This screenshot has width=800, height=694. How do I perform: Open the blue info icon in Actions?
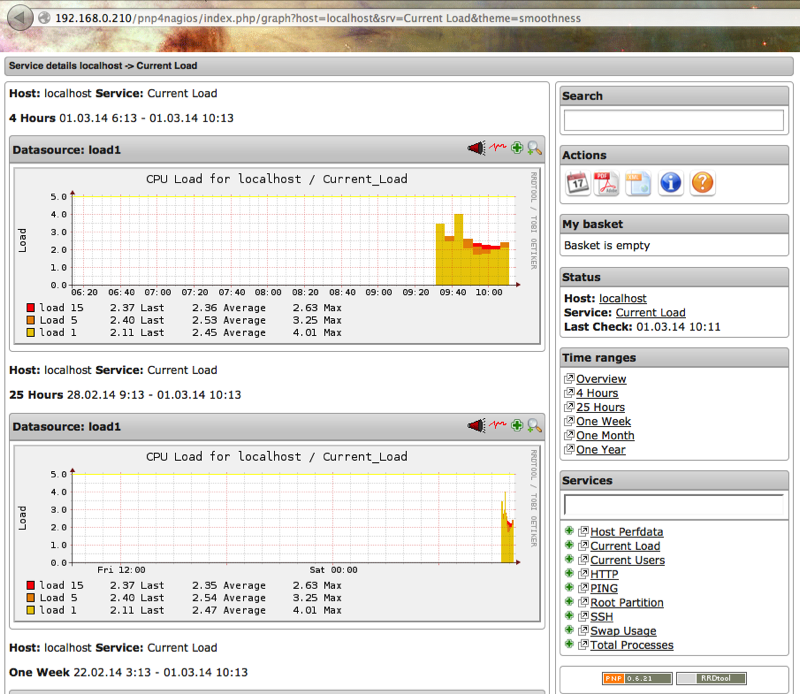[671, 182]
